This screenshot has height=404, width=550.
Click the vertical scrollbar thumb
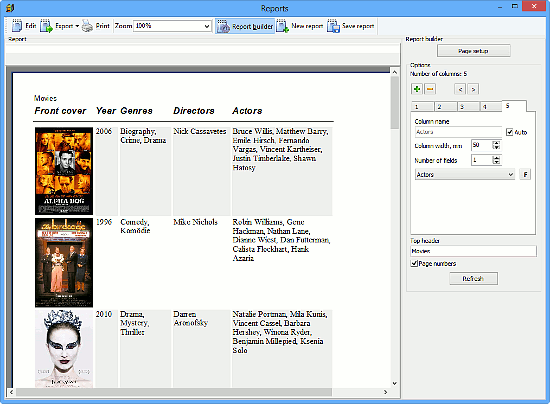point(395,102)
